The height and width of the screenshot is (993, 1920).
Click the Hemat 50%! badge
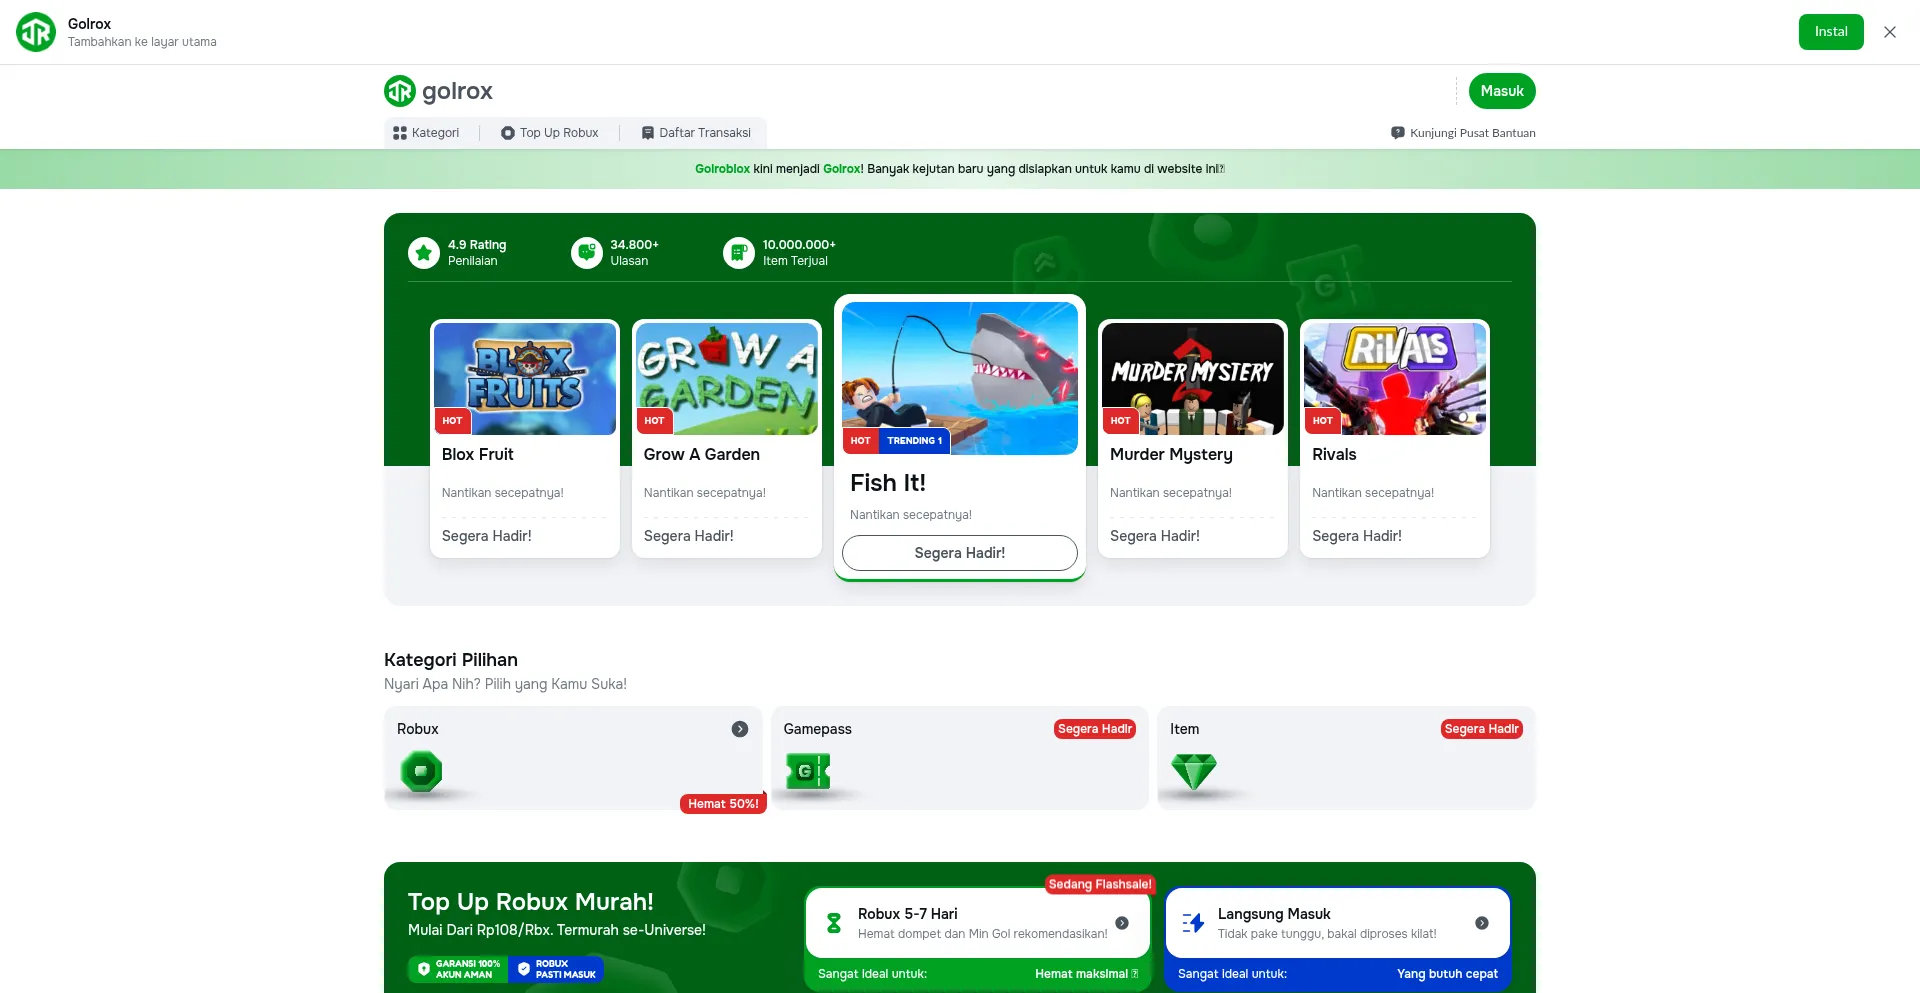pyautogui.click(x=723, y=804)
